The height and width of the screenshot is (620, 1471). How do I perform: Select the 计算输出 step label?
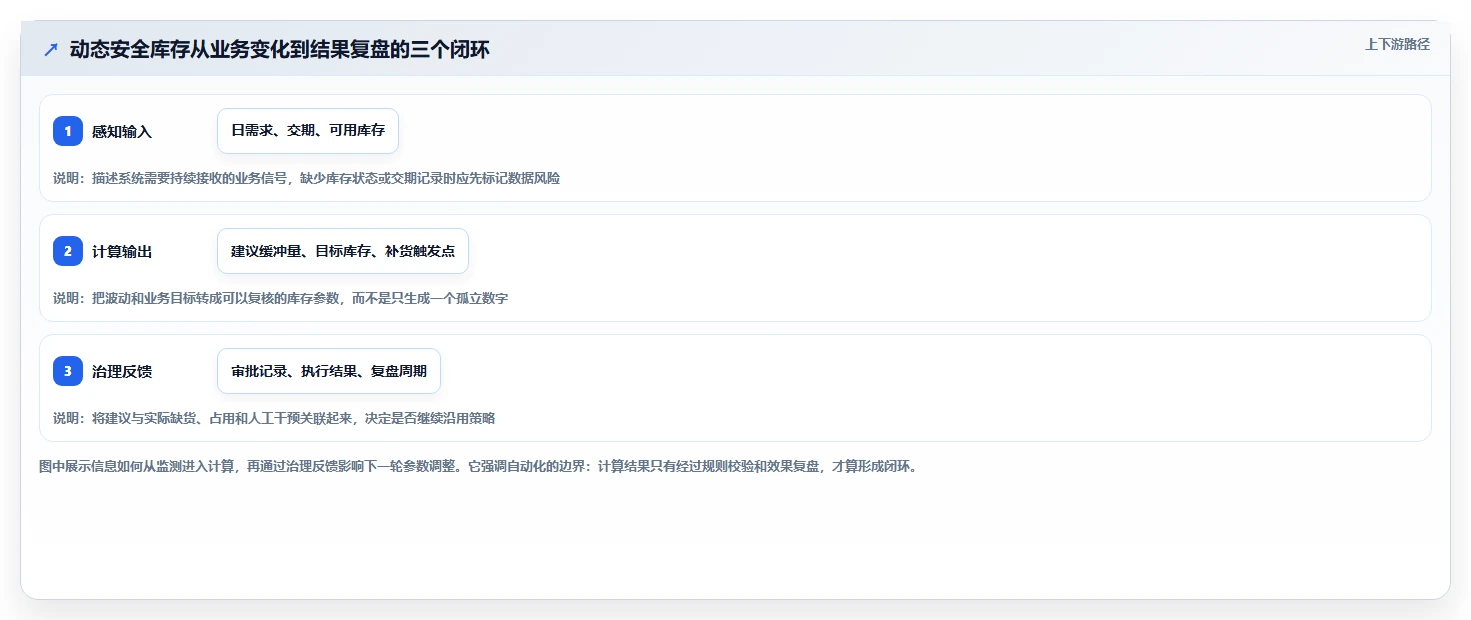[x=122, y=251]
